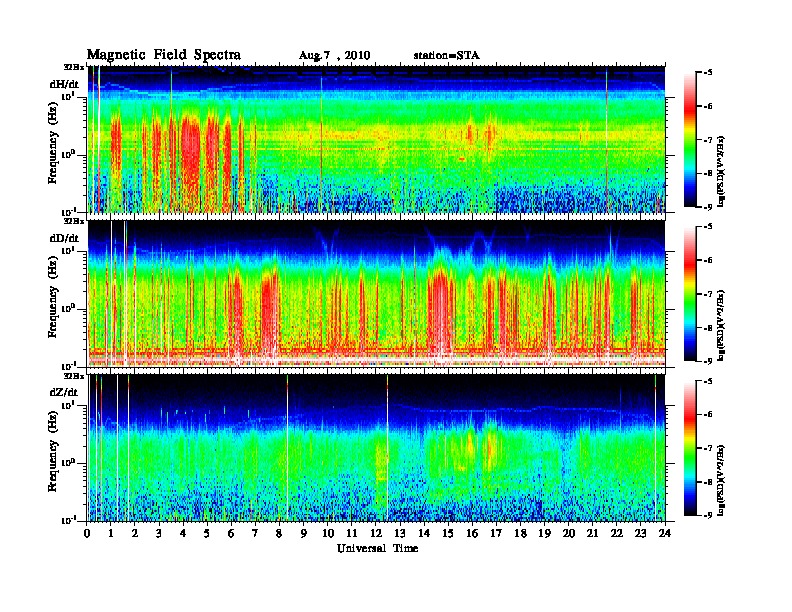Click the "8" tick on the Universal Time axis
Screen dimensions: 792x612
tap(280, 534)
